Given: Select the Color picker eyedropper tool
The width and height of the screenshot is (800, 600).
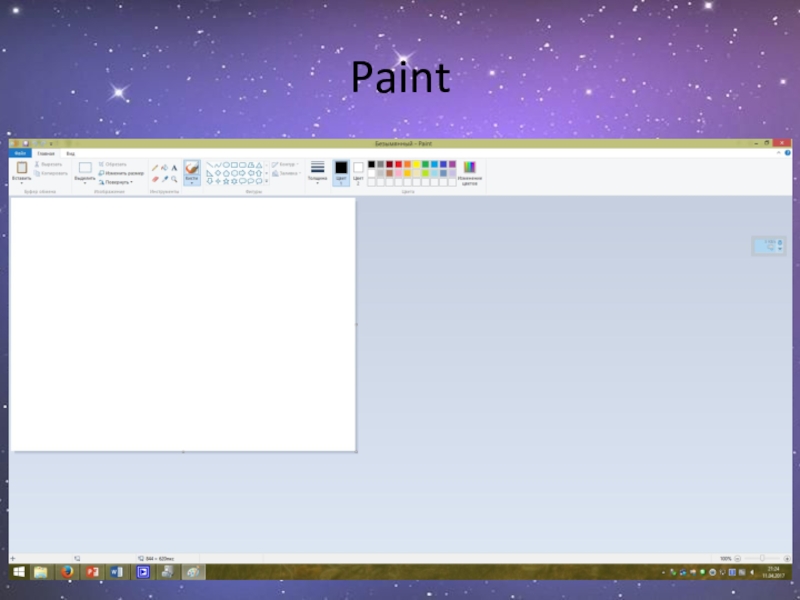Looking at the screenshot, I should [x=164, y=179].
